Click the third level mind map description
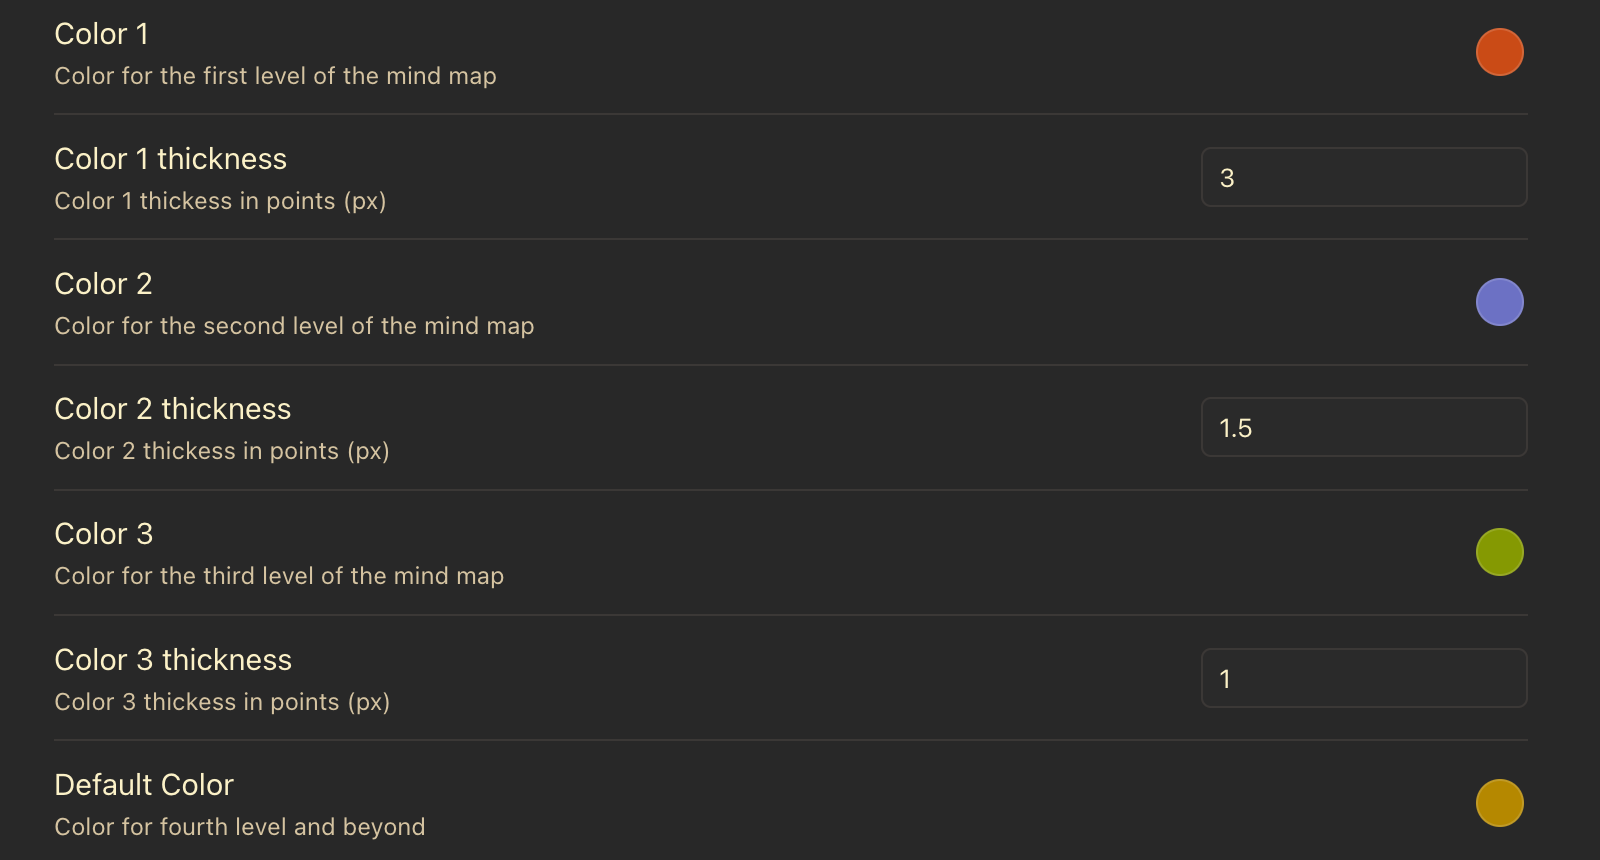This screenshot has width=1600, height=860. (279, 576)
